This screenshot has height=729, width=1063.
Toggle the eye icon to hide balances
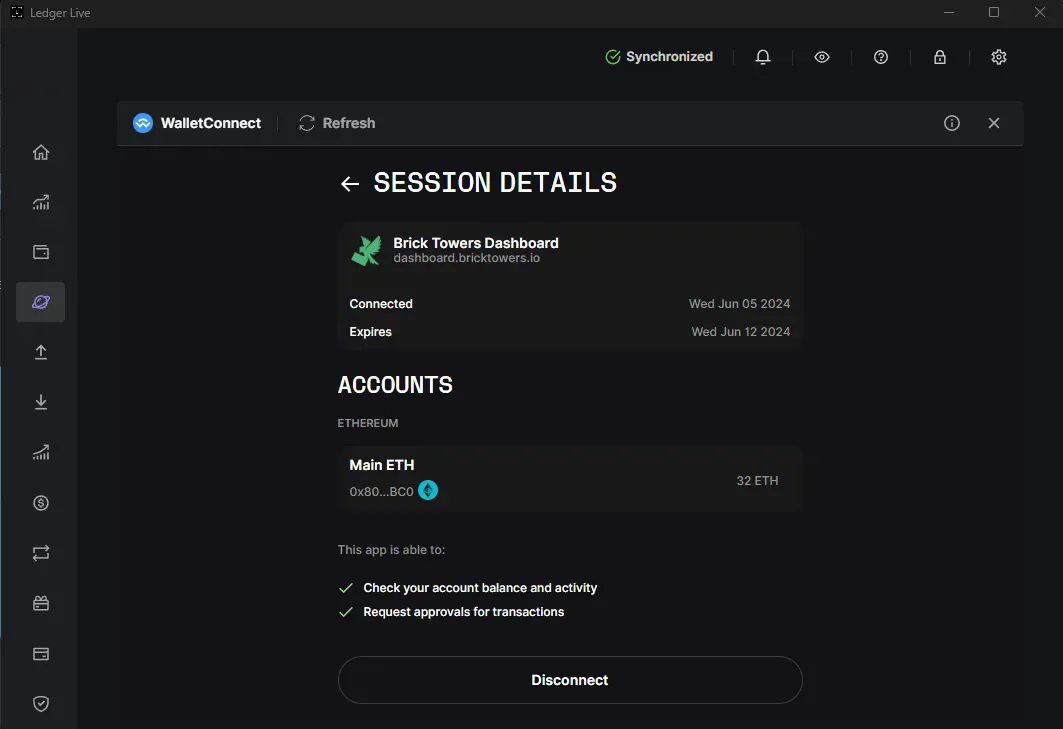[822, 57]
